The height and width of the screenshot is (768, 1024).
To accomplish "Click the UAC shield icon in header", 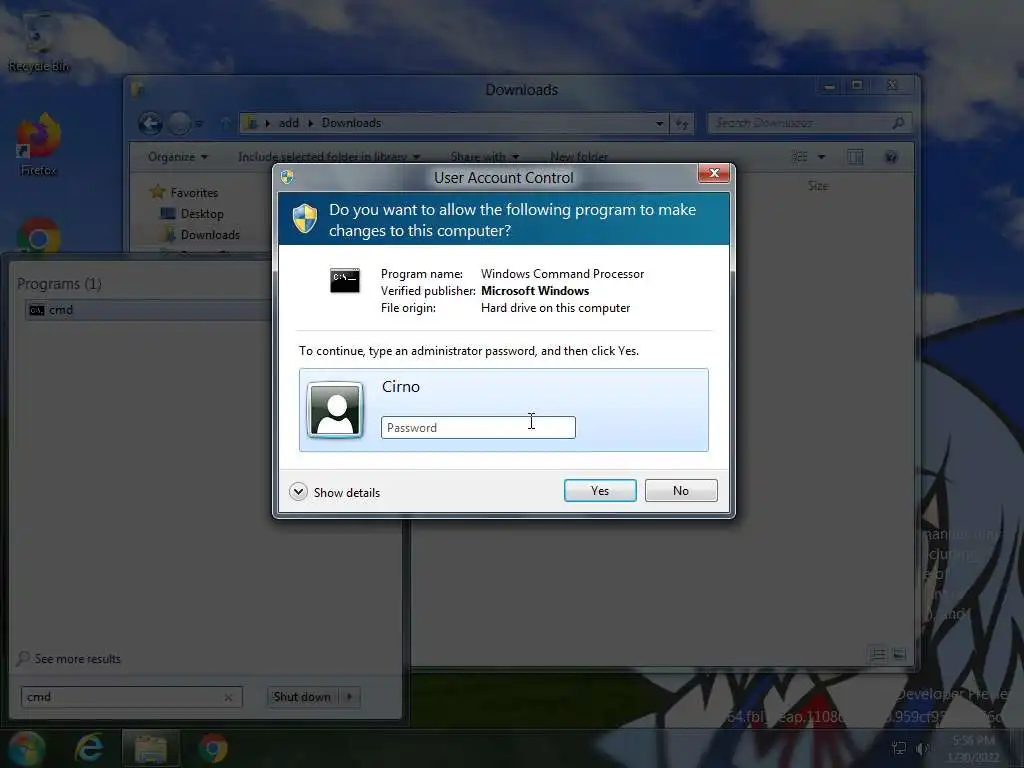I will (x=305, y=218).
